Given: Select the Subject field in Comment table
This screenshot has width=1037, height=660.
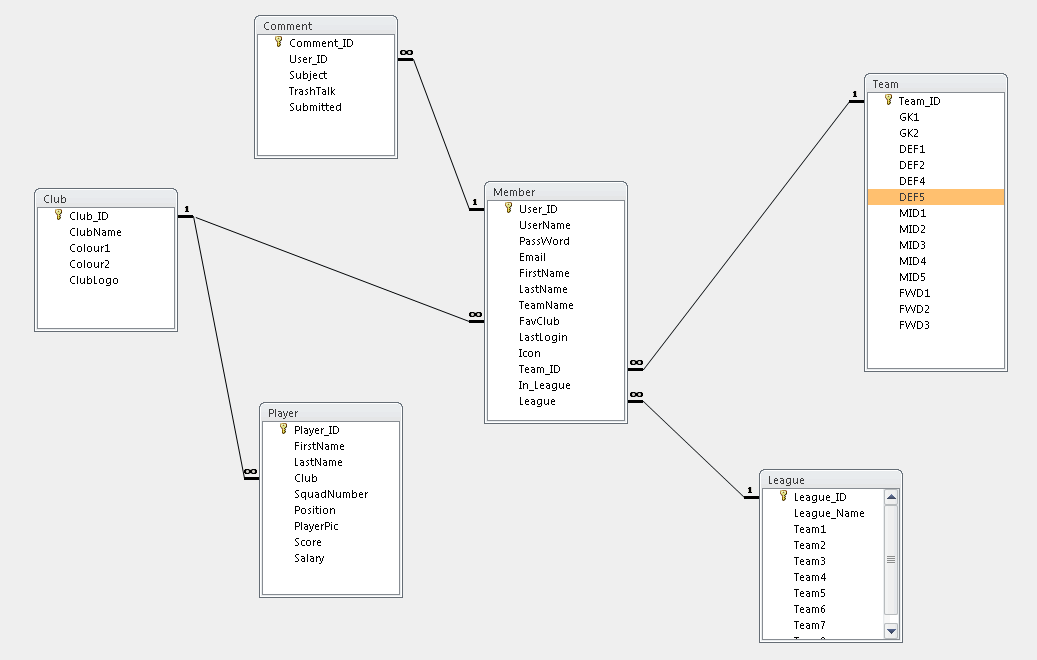Looking at the screenshot, I should click(308, 75).
